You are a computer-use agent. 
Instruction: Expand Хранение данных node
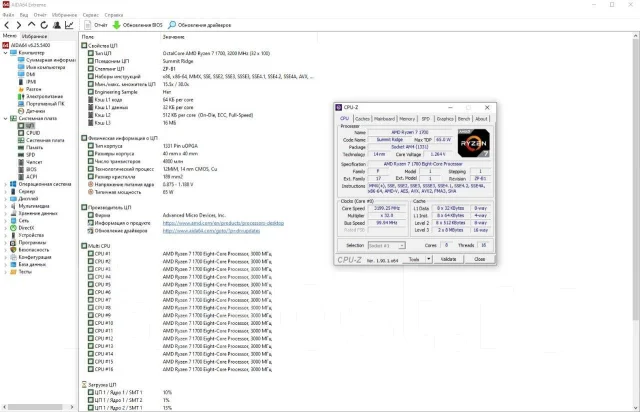click(x=5, y=214)
